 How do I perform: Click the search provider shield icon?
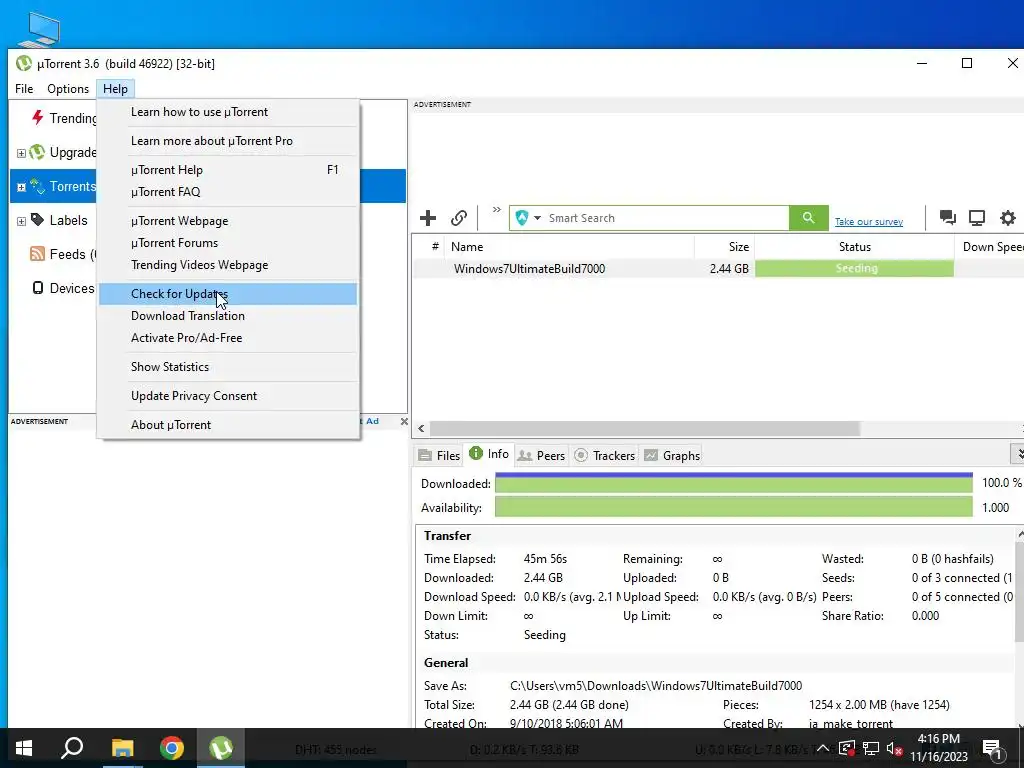(522, 218)
